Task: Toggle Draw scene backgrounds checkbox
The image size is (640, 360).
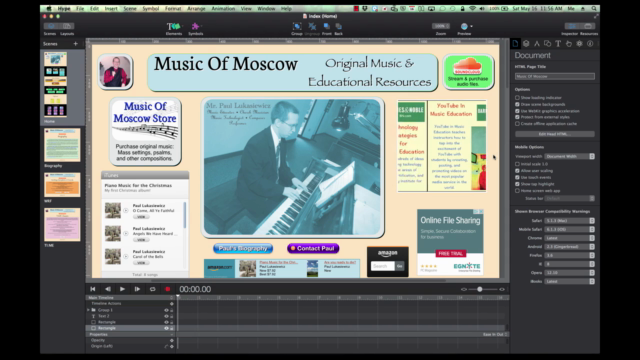Action: point(517,104)
